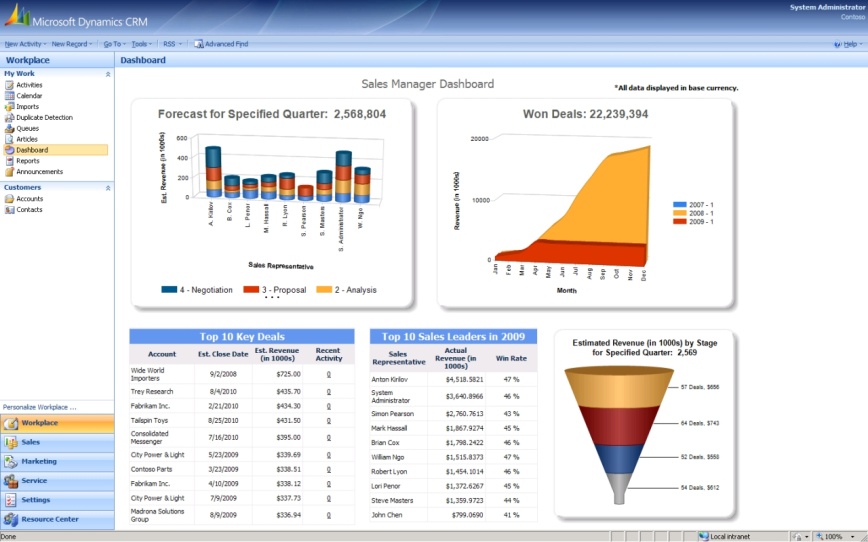The height and width of the screenshot is (542, 868).
Task: Click Personalize Workplace link
Action: [x=39, y=407]
